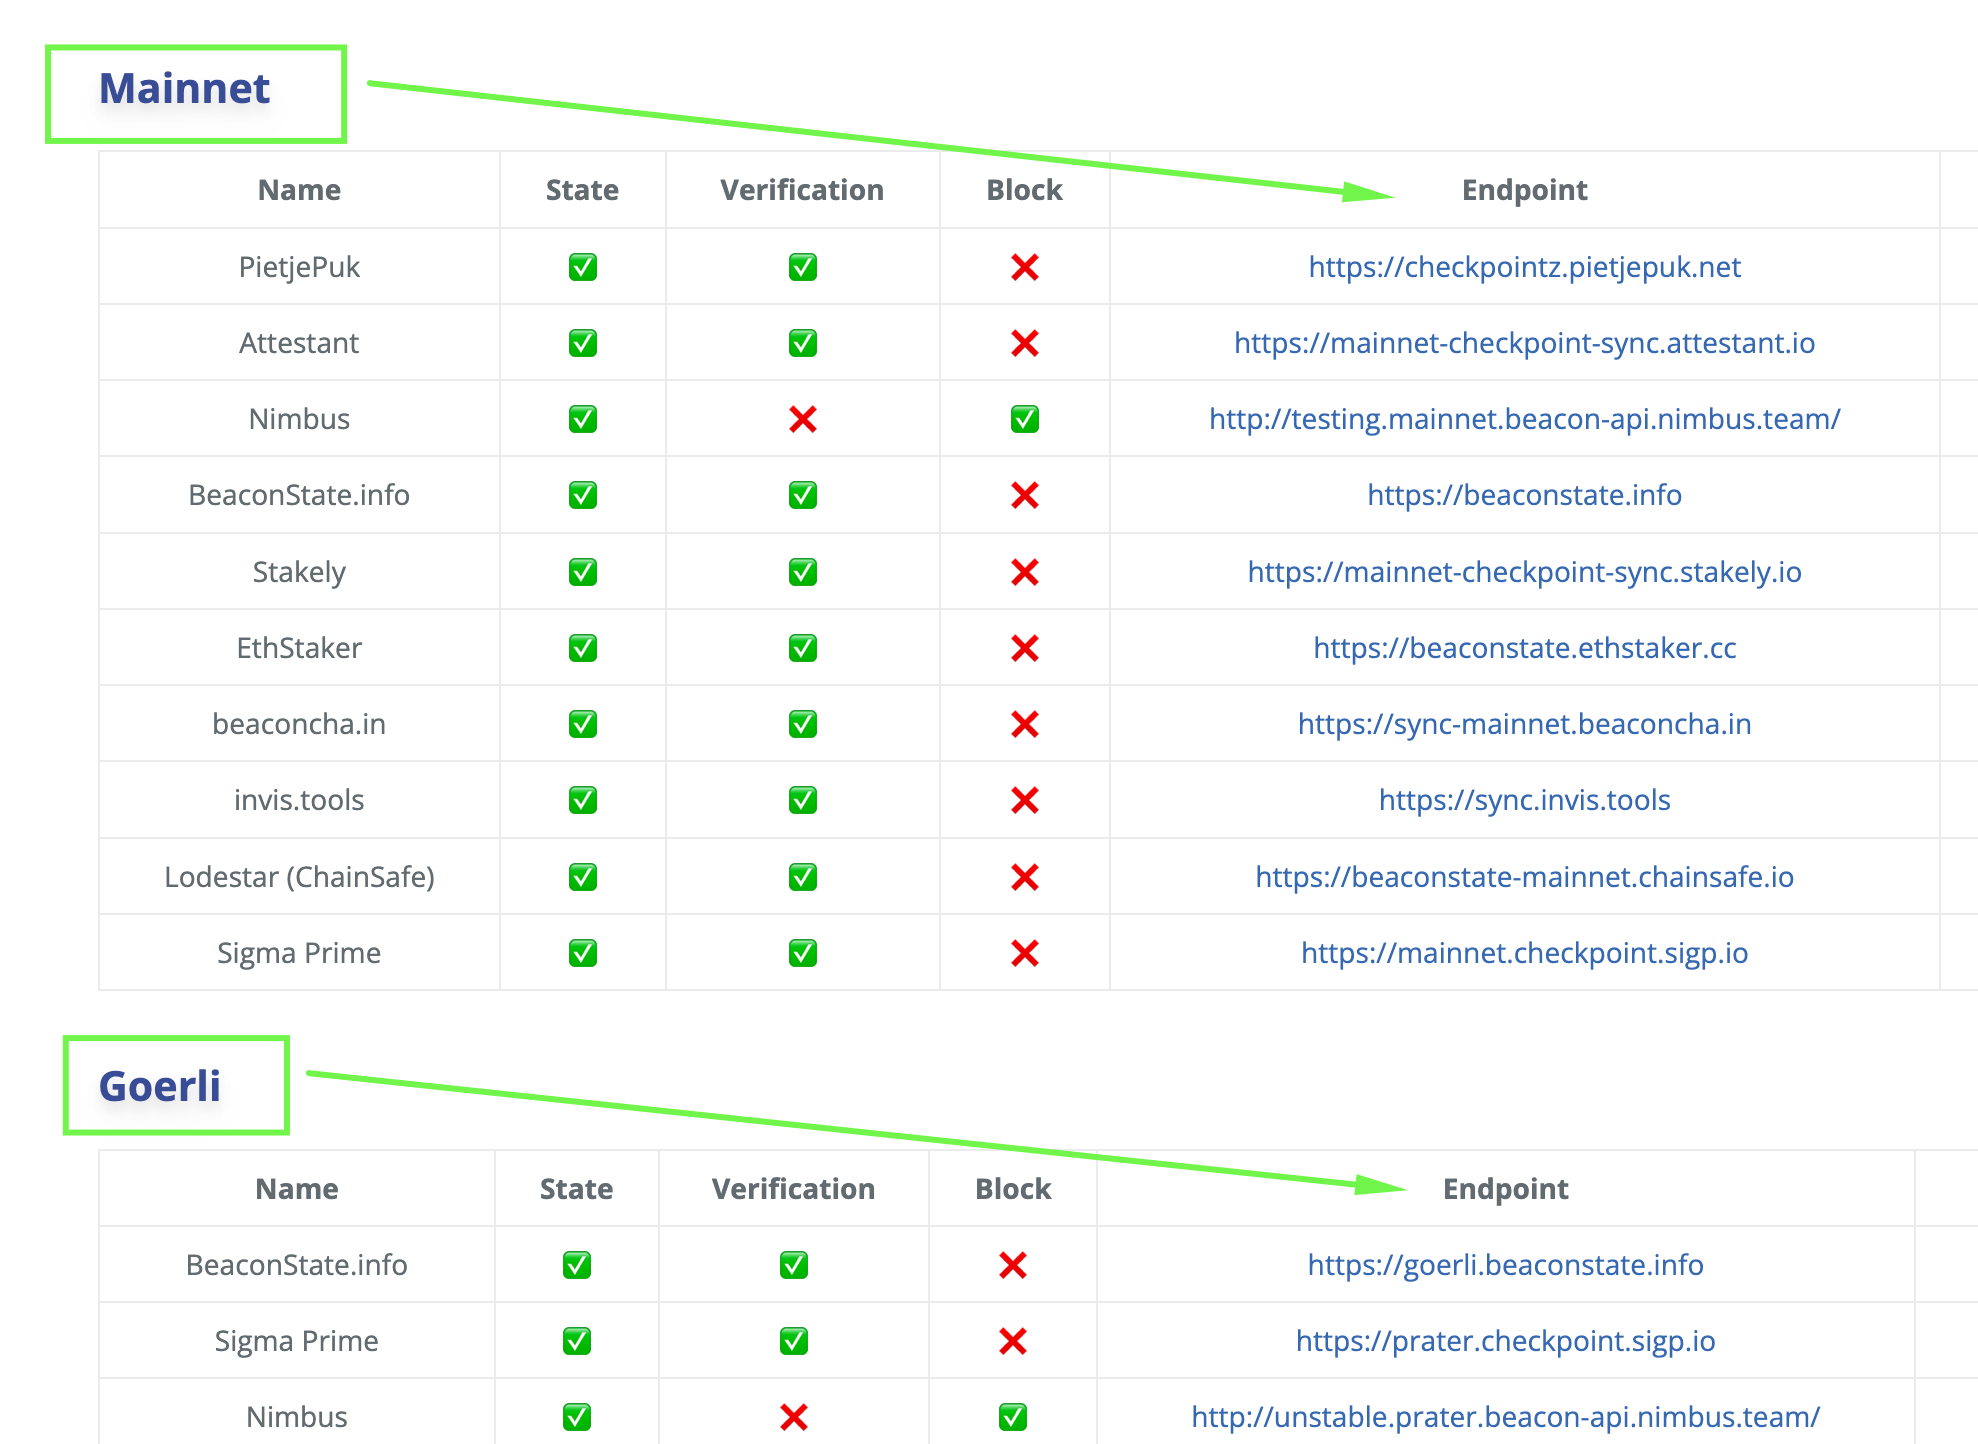The image size is (1978, 1444).
Task: Select the PietjePuk name cell
Action: coord(299,267)
